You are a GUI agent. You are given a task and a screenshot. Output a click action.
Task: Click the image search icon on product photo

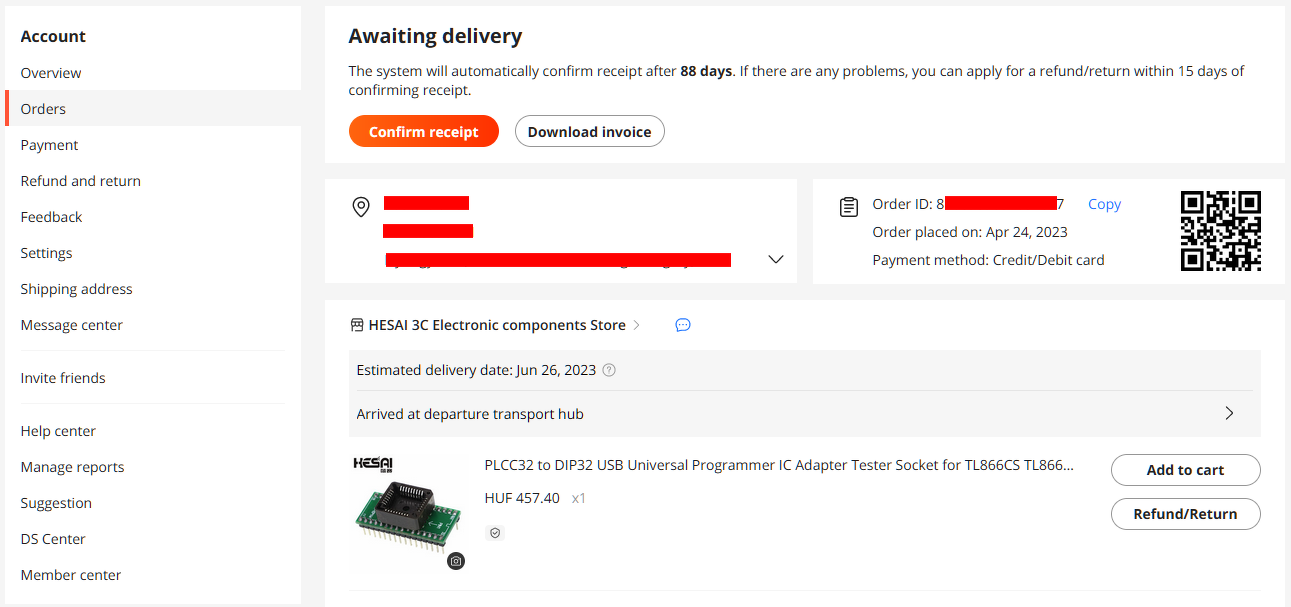456,561
